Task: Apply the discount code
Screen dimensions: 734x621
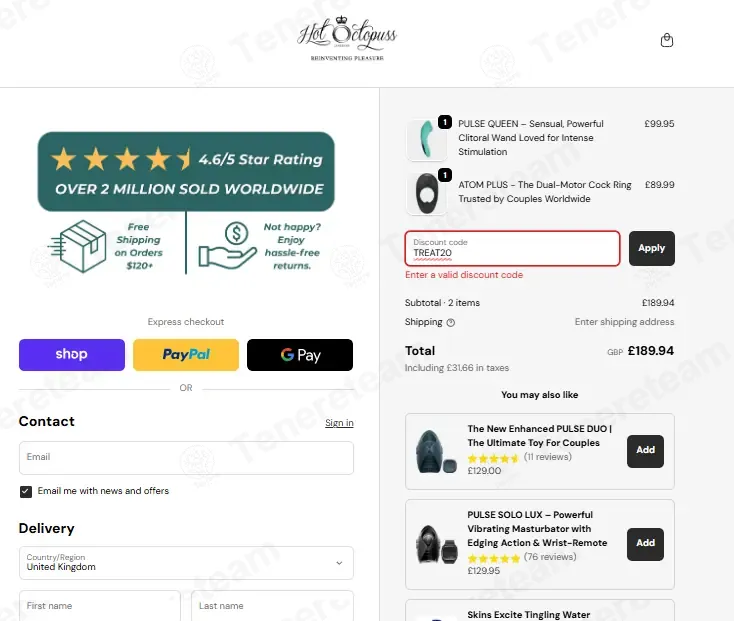Action: click(652, 248)
